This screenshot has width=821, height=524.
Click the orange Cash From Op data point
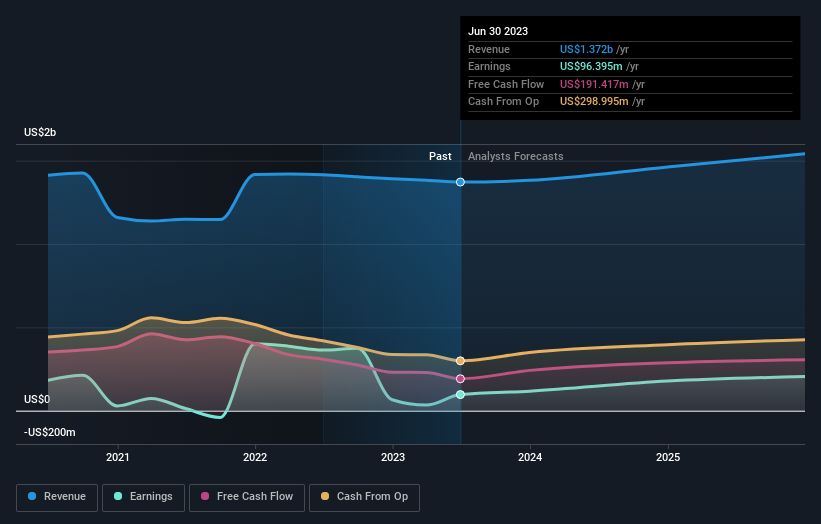point(460,361)
